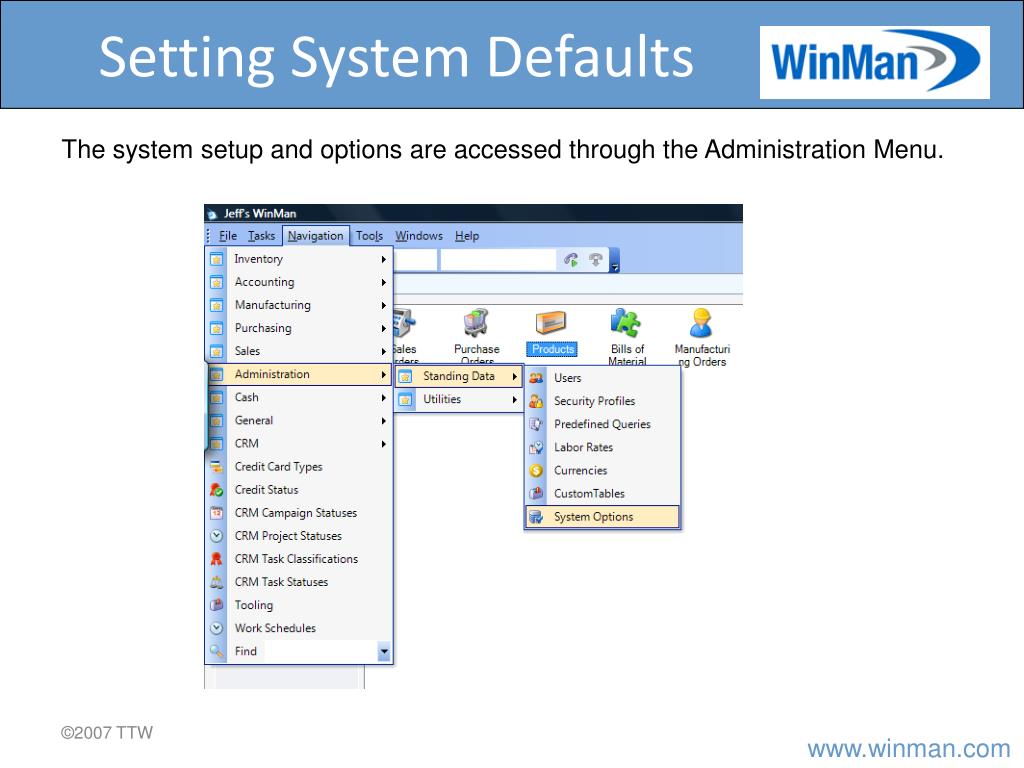Click the Predefined Queries icon
This screenshot has width=1024, height=768.
(x=536, y=424)
